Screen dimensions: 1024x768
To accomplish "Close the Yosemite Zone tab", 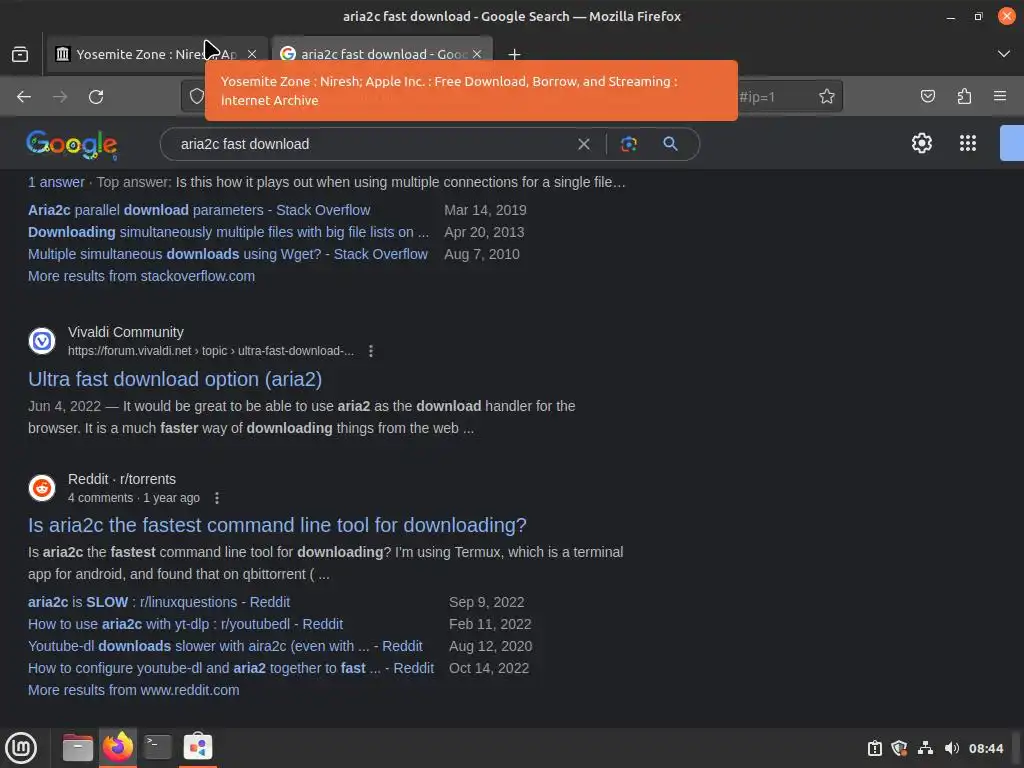I will tap(252, 54).
